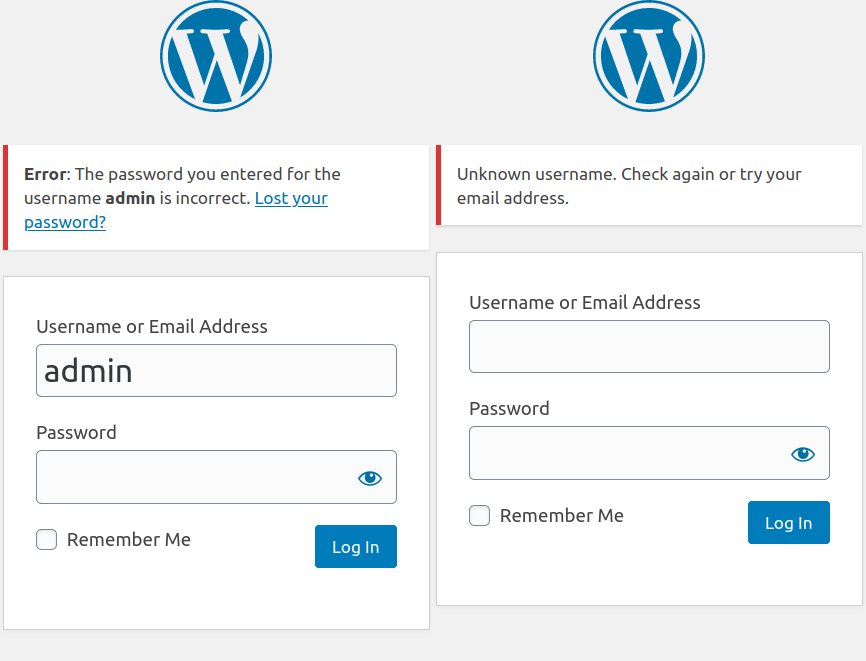
Task: Click the Remember Me label in the admin form
Action: [x=128, y=540]
